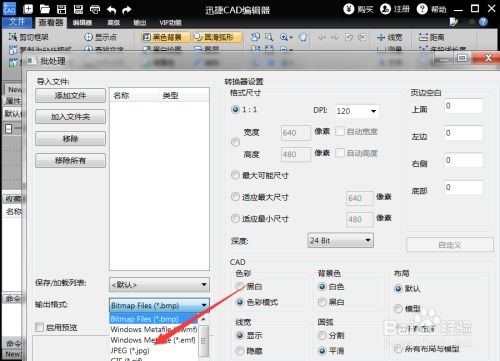Select the 适应最小尺寸 radio button
Viewport: 500px width, 361px height.
point(235,218)
